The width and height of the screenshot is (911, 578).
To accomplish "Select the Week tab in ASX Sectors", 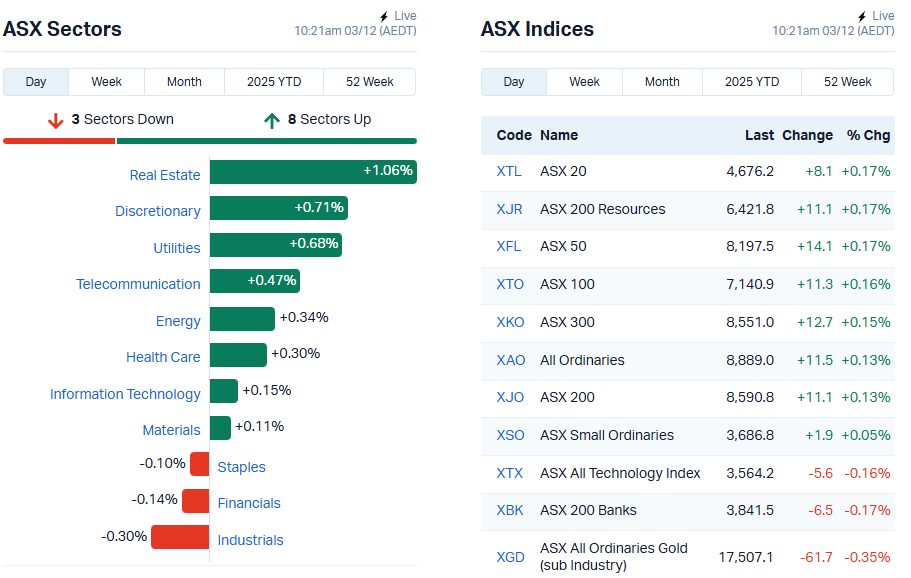I will [106, 82].
